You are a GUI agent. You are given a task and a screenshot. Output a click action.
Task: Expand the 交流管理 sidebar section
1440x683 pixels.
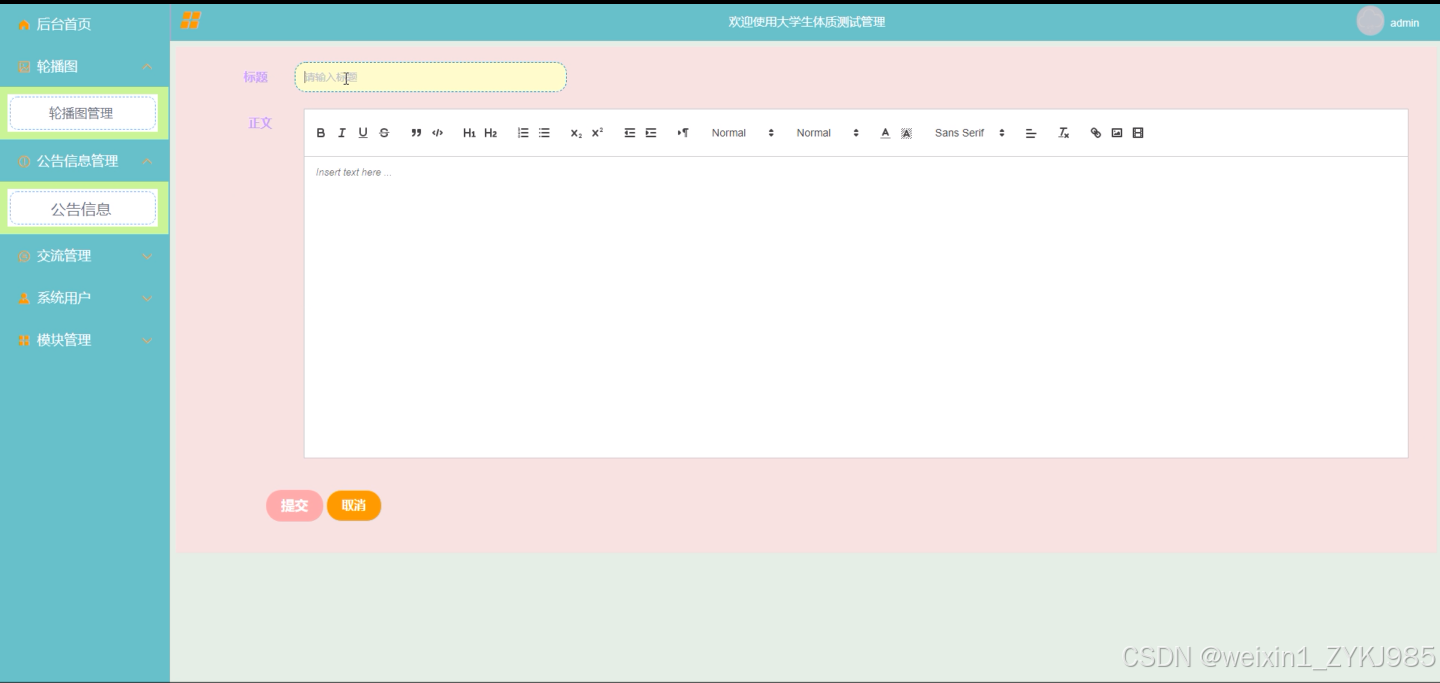tap(84, 256)
